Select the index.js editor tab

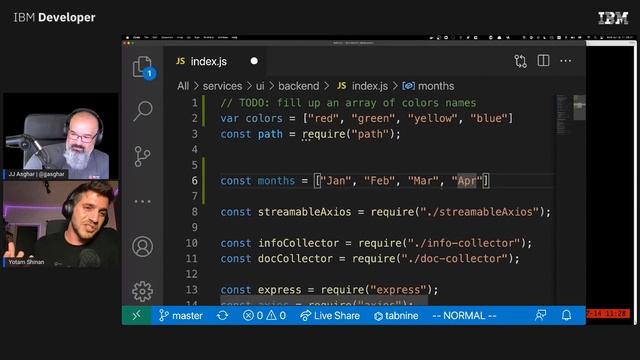tap(215, 61)
